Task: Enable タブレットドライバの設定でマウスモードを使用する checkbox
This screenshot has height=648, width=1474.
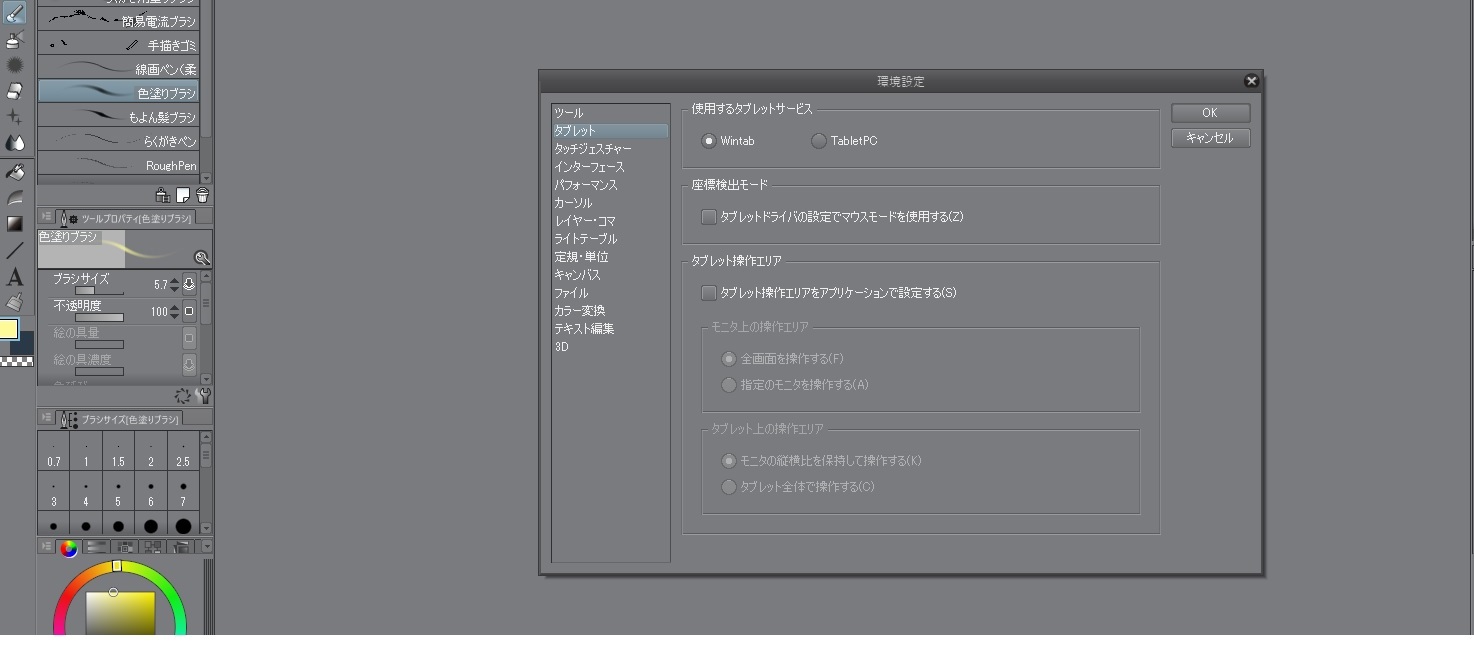Action: coord(709,217)
